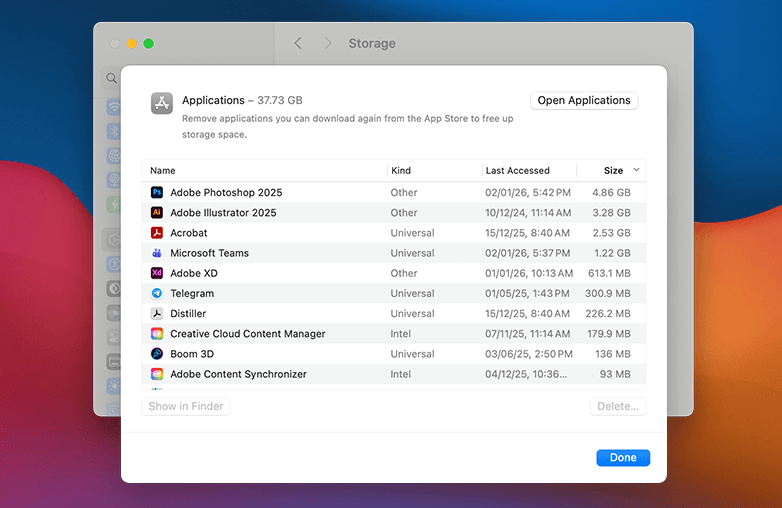Click the Creative Cloud Content Manager icon

157,334
